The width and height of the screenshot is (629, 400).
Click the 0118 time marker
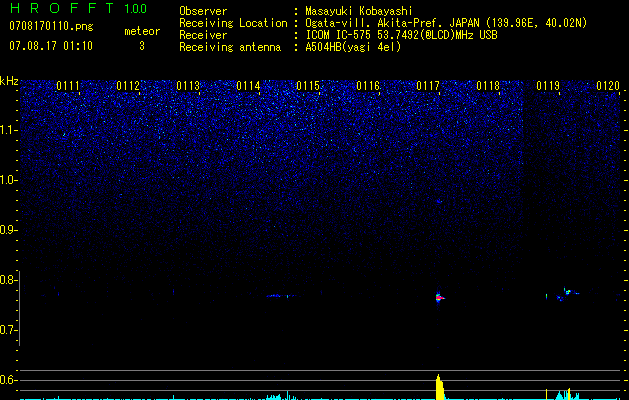[x=488, y=86]
